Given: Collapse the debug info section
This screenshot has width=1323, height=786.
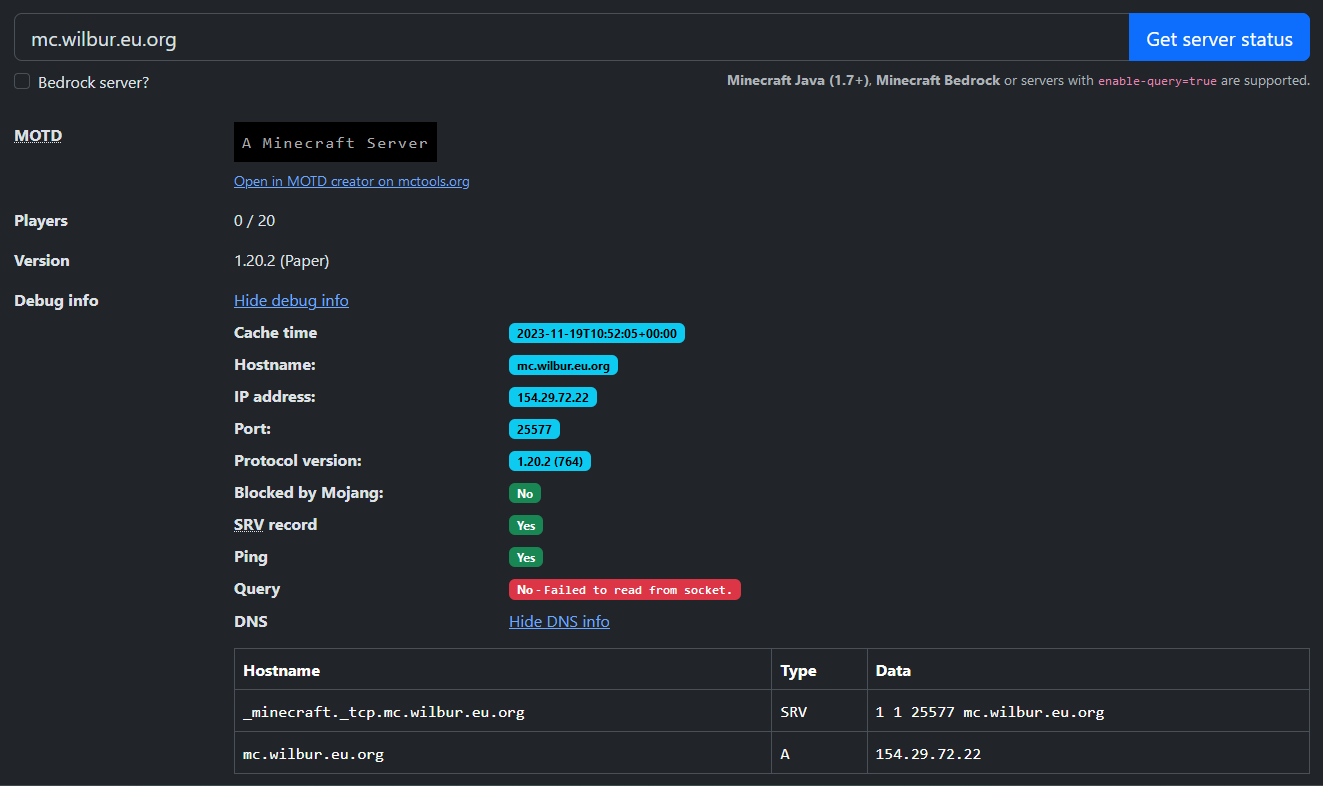Looking at the screenshot, I should click(291, 300).
